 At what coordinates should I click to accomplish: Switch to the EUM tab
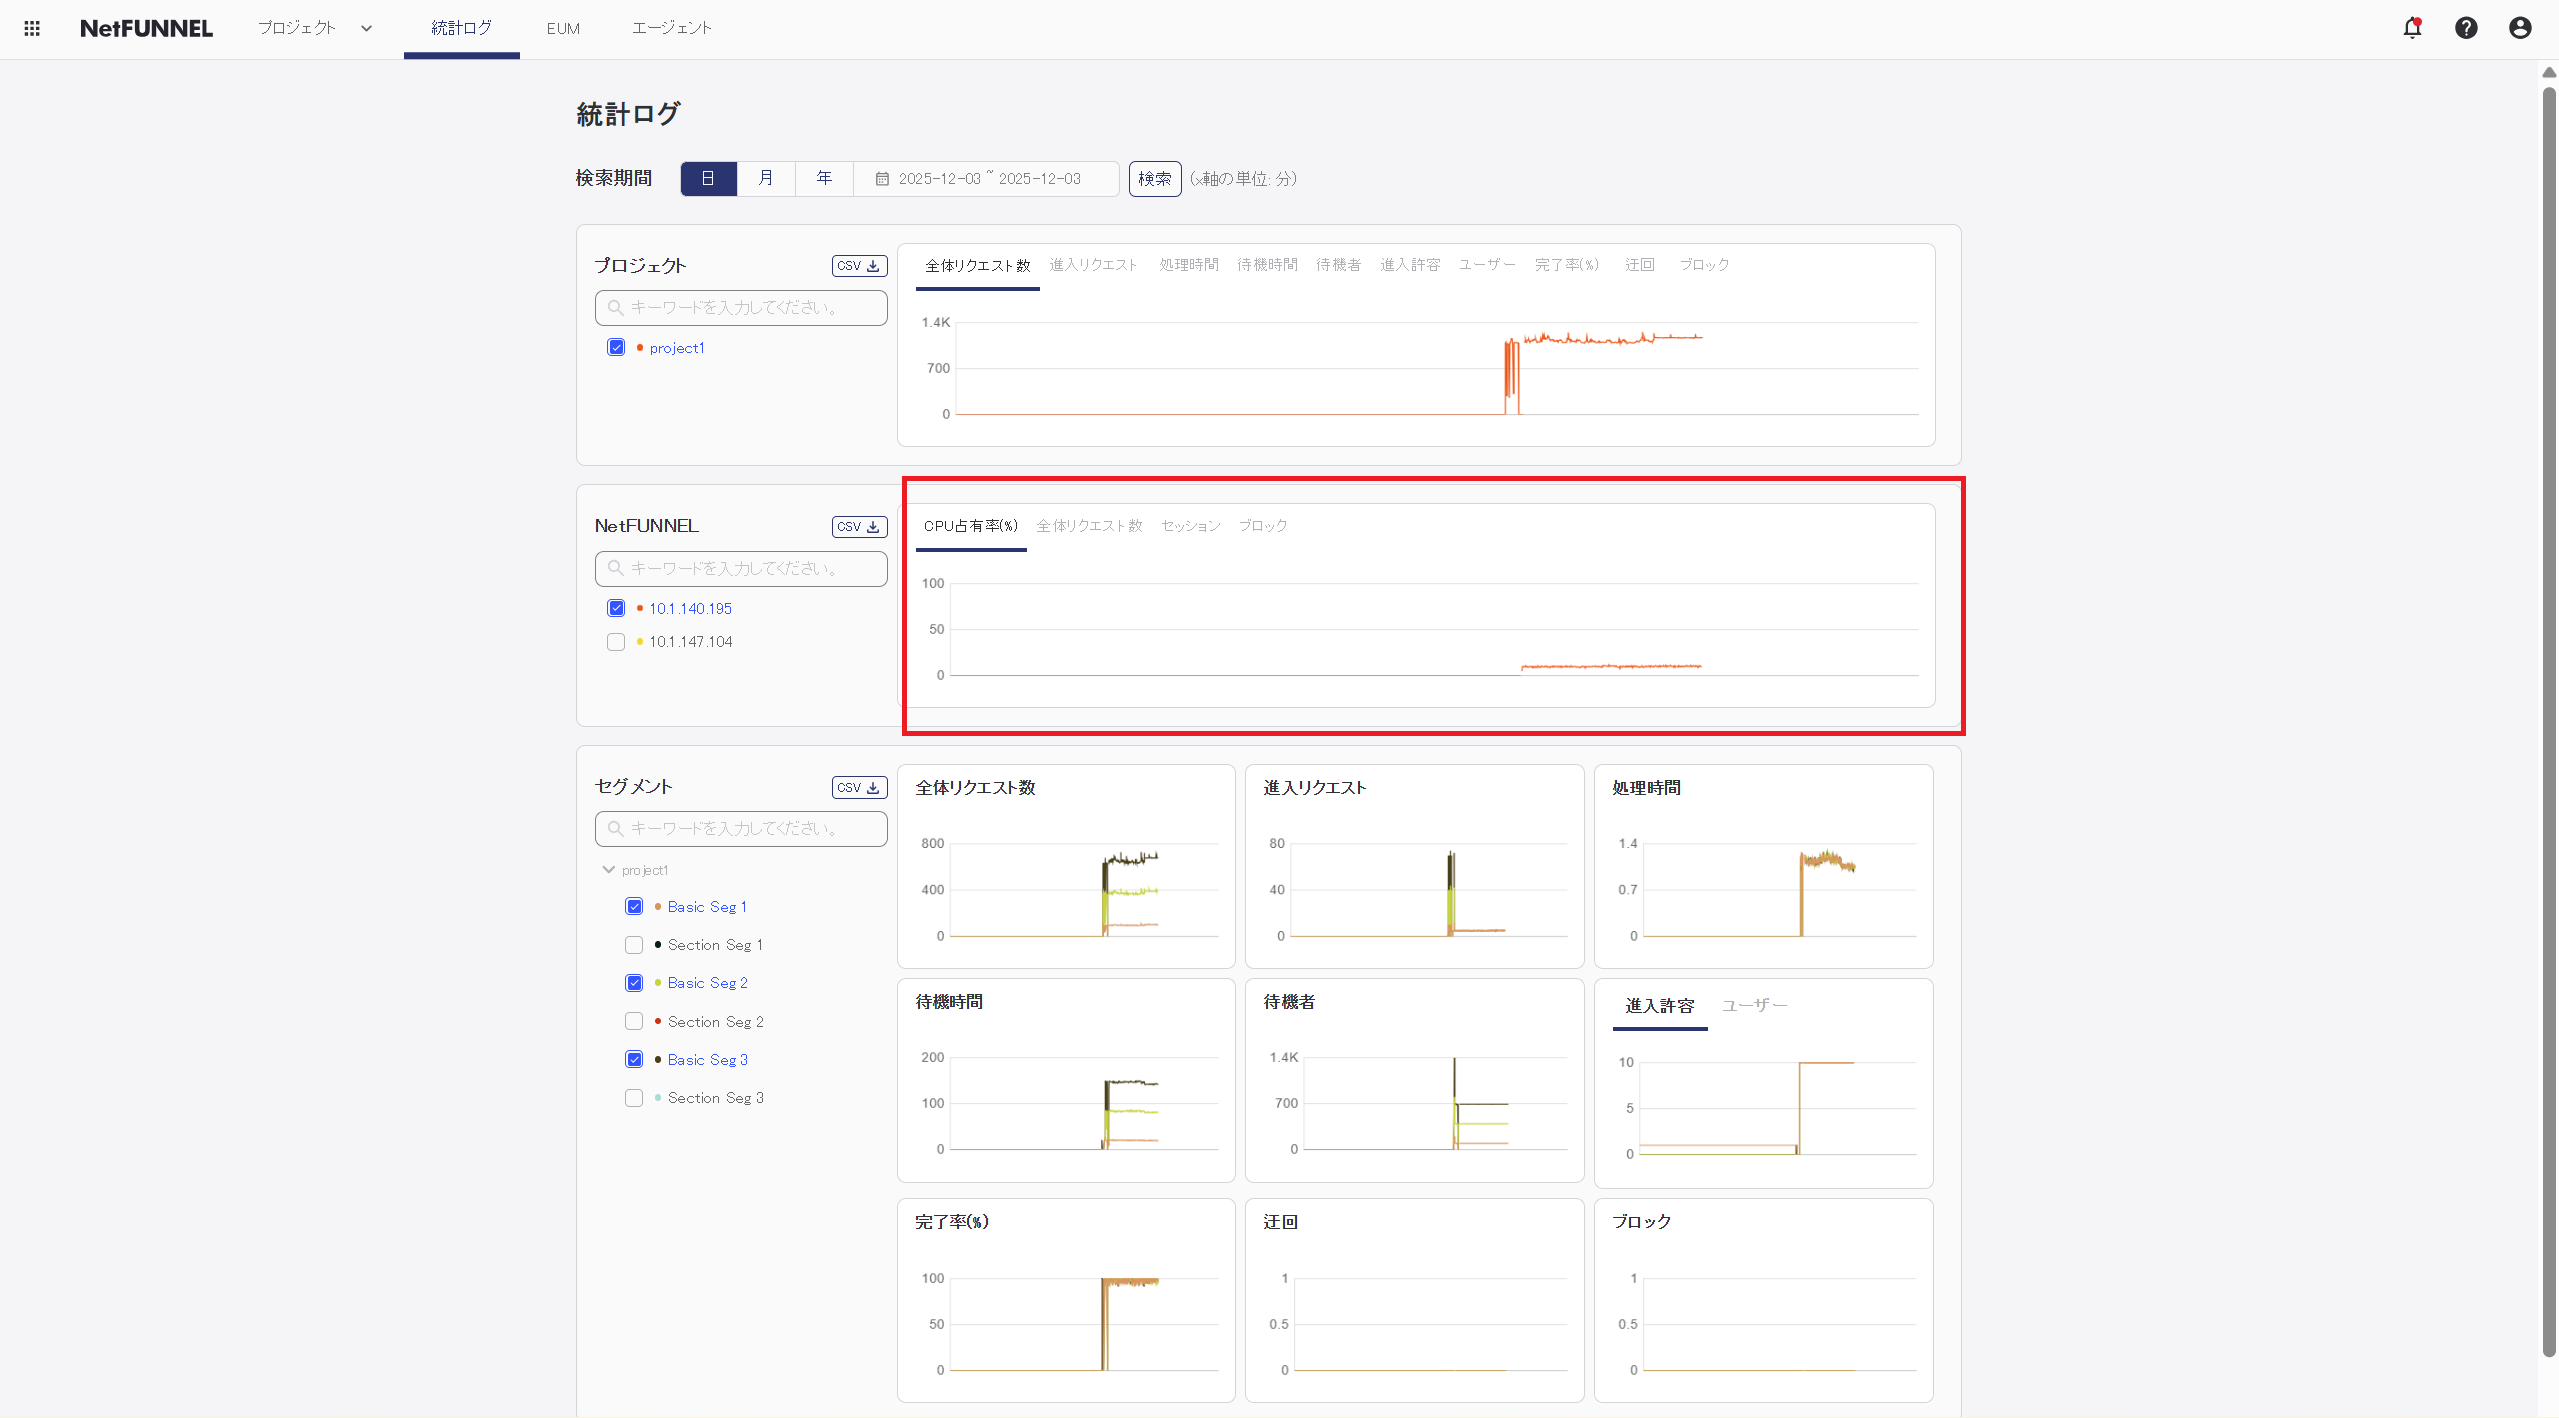[563, 28]
